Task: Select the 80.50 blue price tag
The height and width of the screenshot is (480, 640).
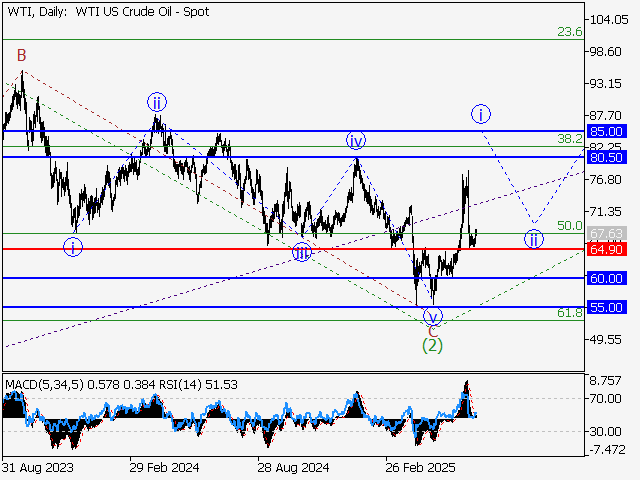Action: (x=607, y=158)
